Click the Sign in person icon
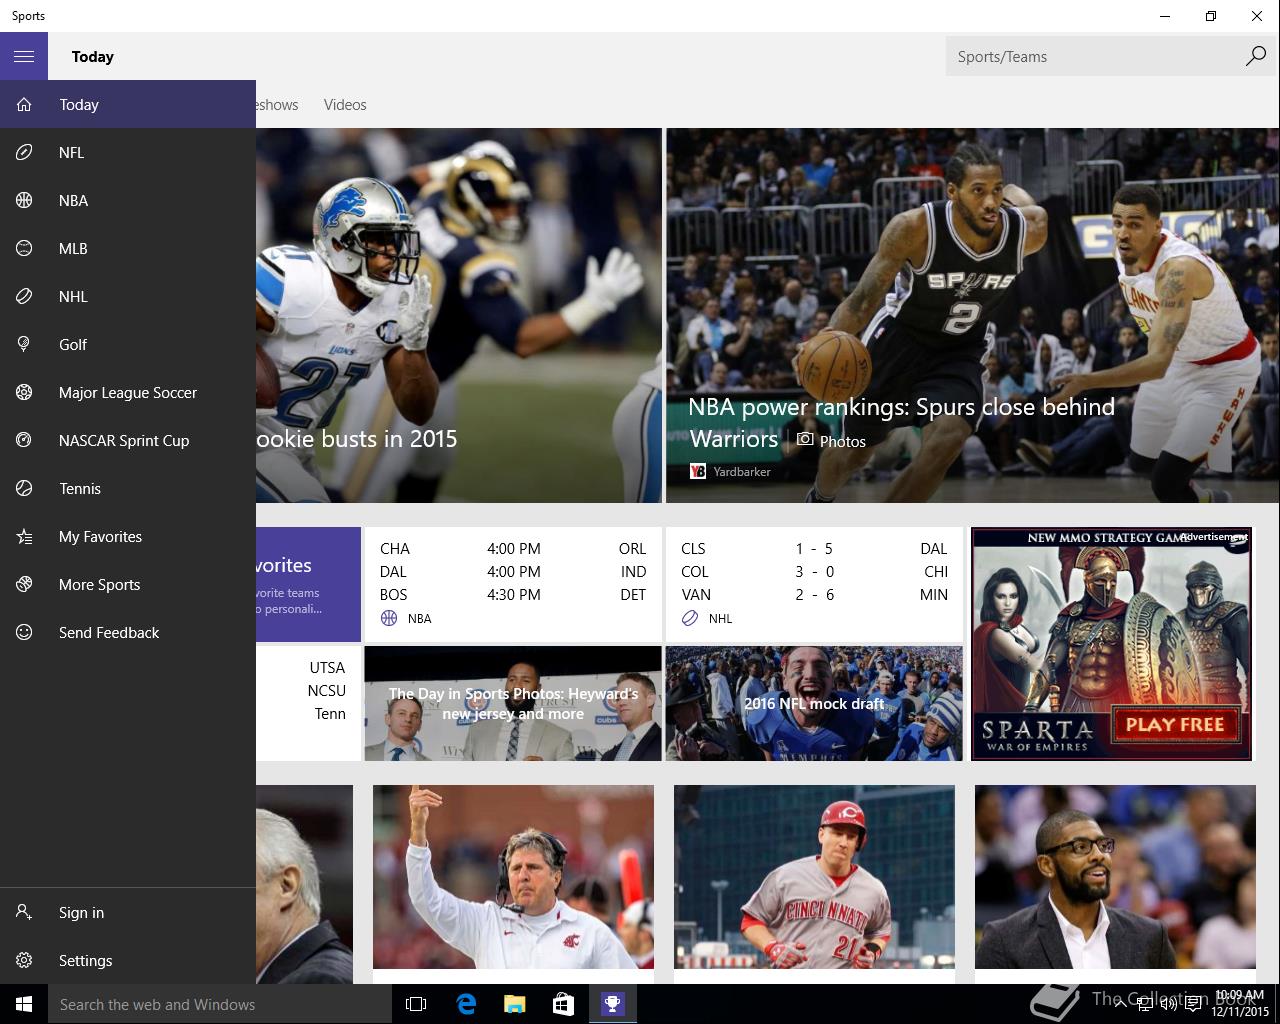 pos(24,912)
